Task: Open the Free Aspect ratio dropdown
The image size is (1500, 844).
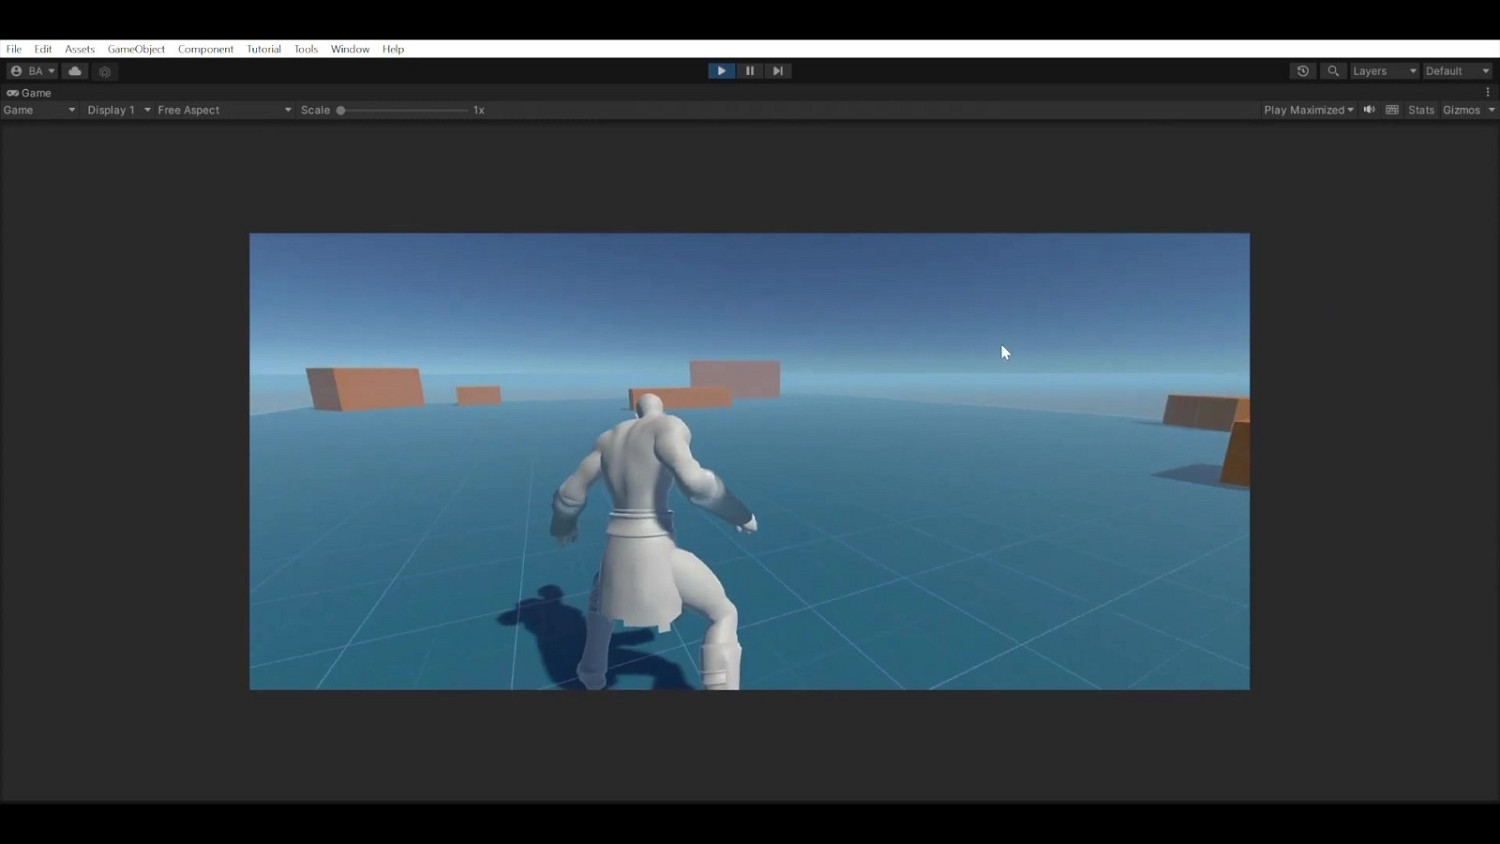Action: [220, 110]
